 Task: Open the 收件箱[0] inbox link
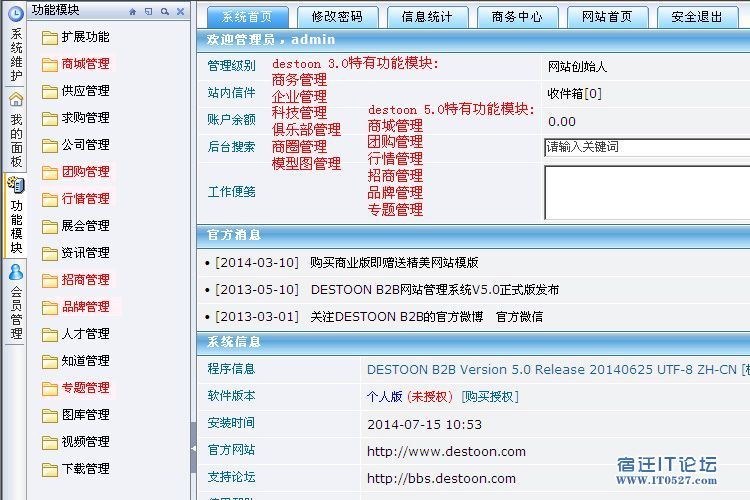coord(574,94)
